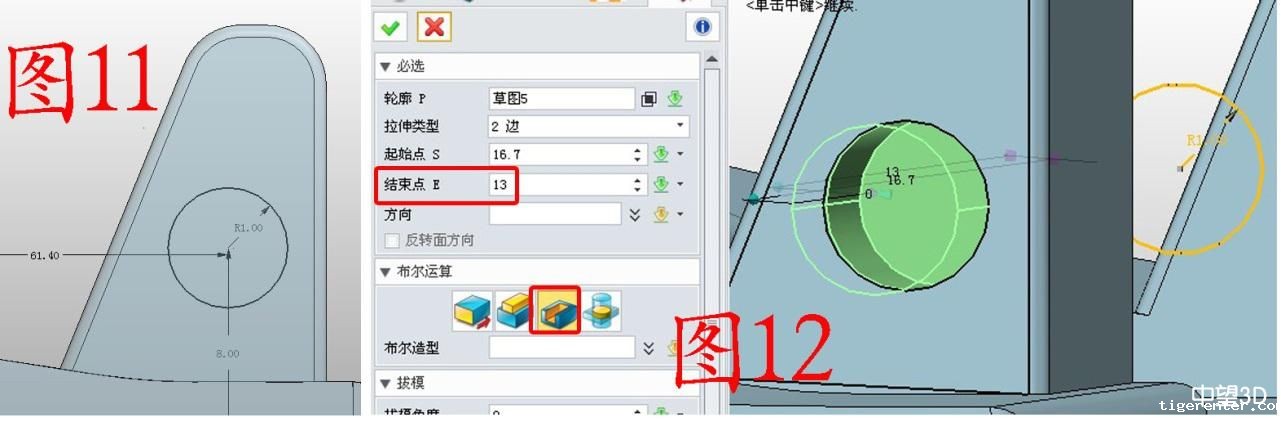
Task: Expand the double-chevron beside 方向 field
Action: (x=634, y=214)
